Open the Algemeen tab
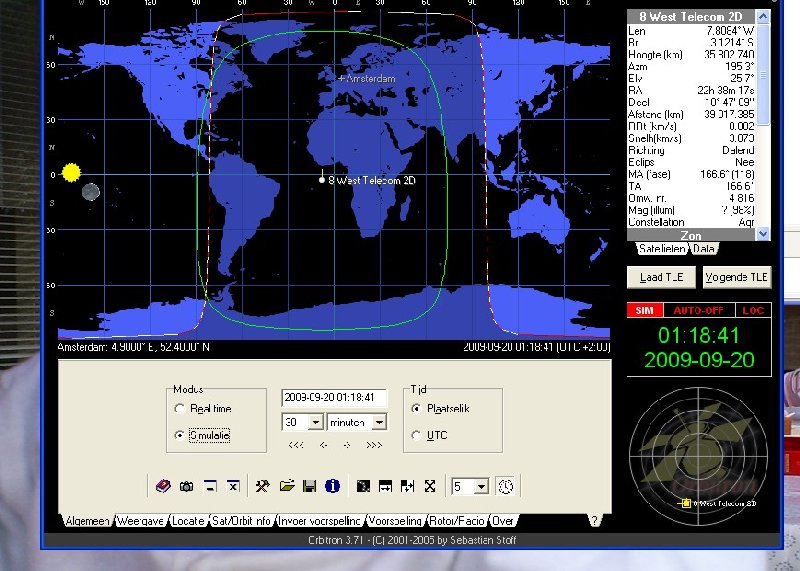The width and height of the screenshot is (800, 571). (87, 521)
